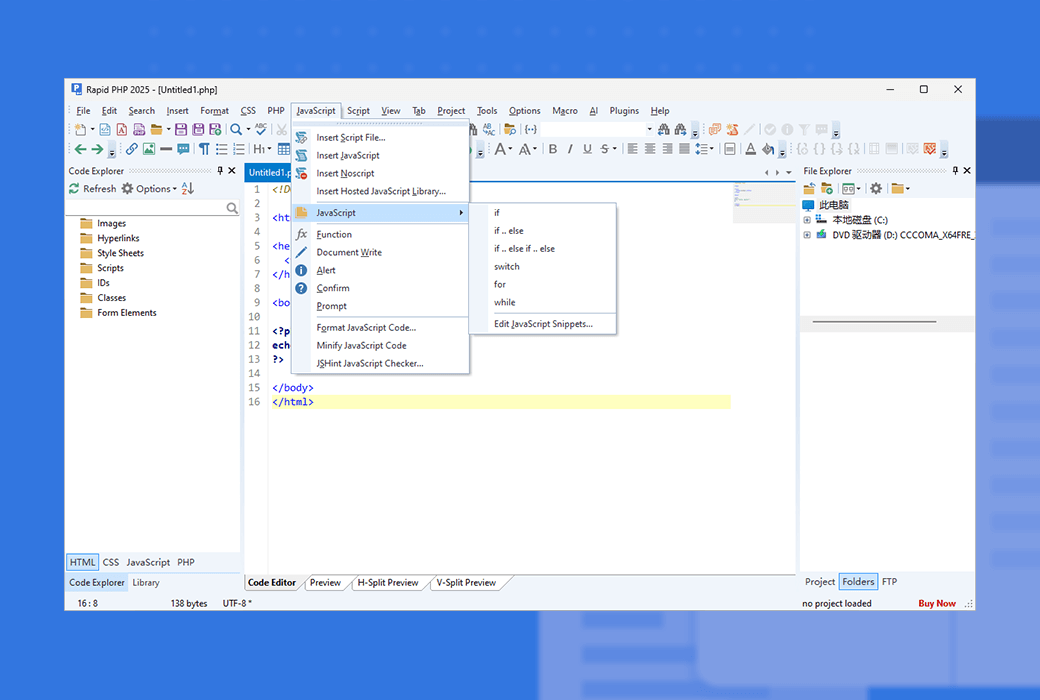Click the Insert hyperlink chain icon
Screen dimensions: 1040x700
click(132, 149)
